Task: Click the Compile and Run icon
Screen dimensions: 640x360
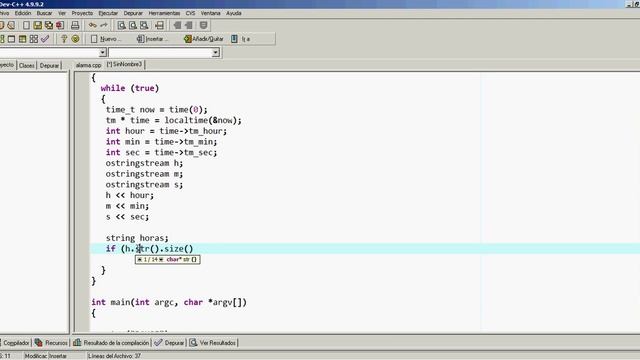Action: click(22, 39)
